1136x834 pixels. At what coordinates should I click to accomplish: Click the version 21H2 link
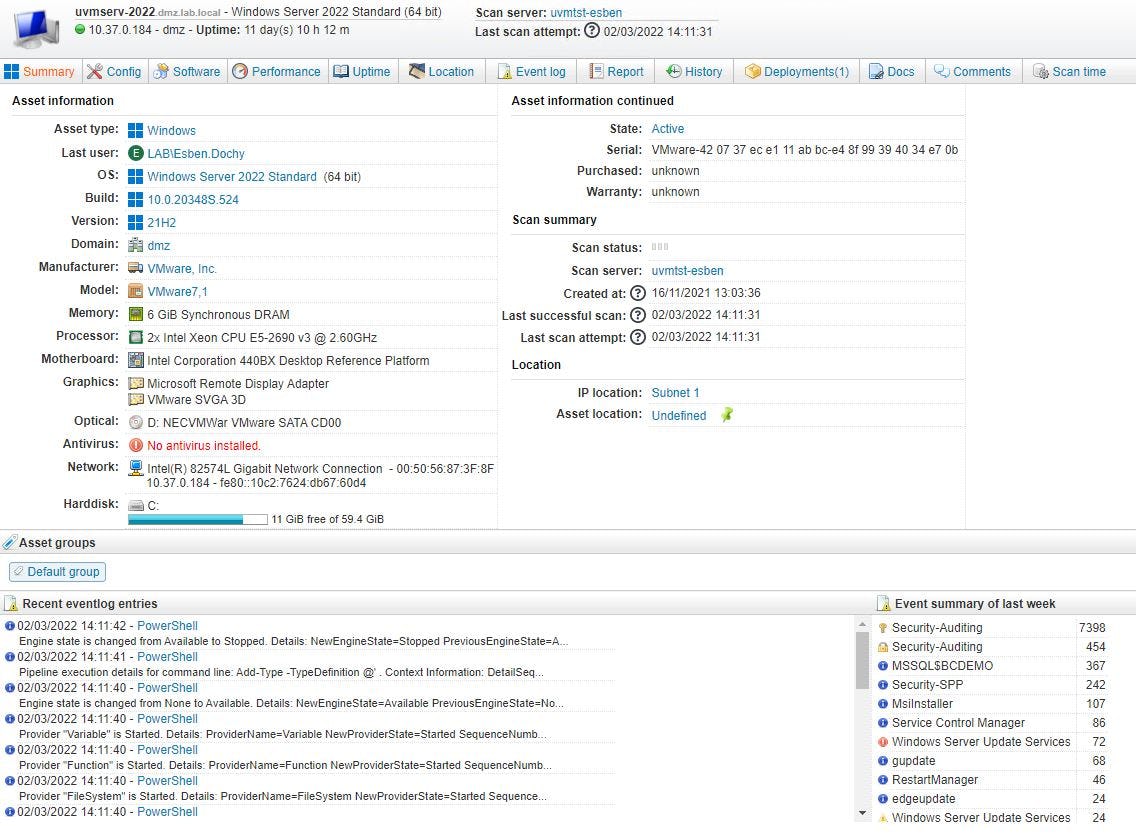162,222
